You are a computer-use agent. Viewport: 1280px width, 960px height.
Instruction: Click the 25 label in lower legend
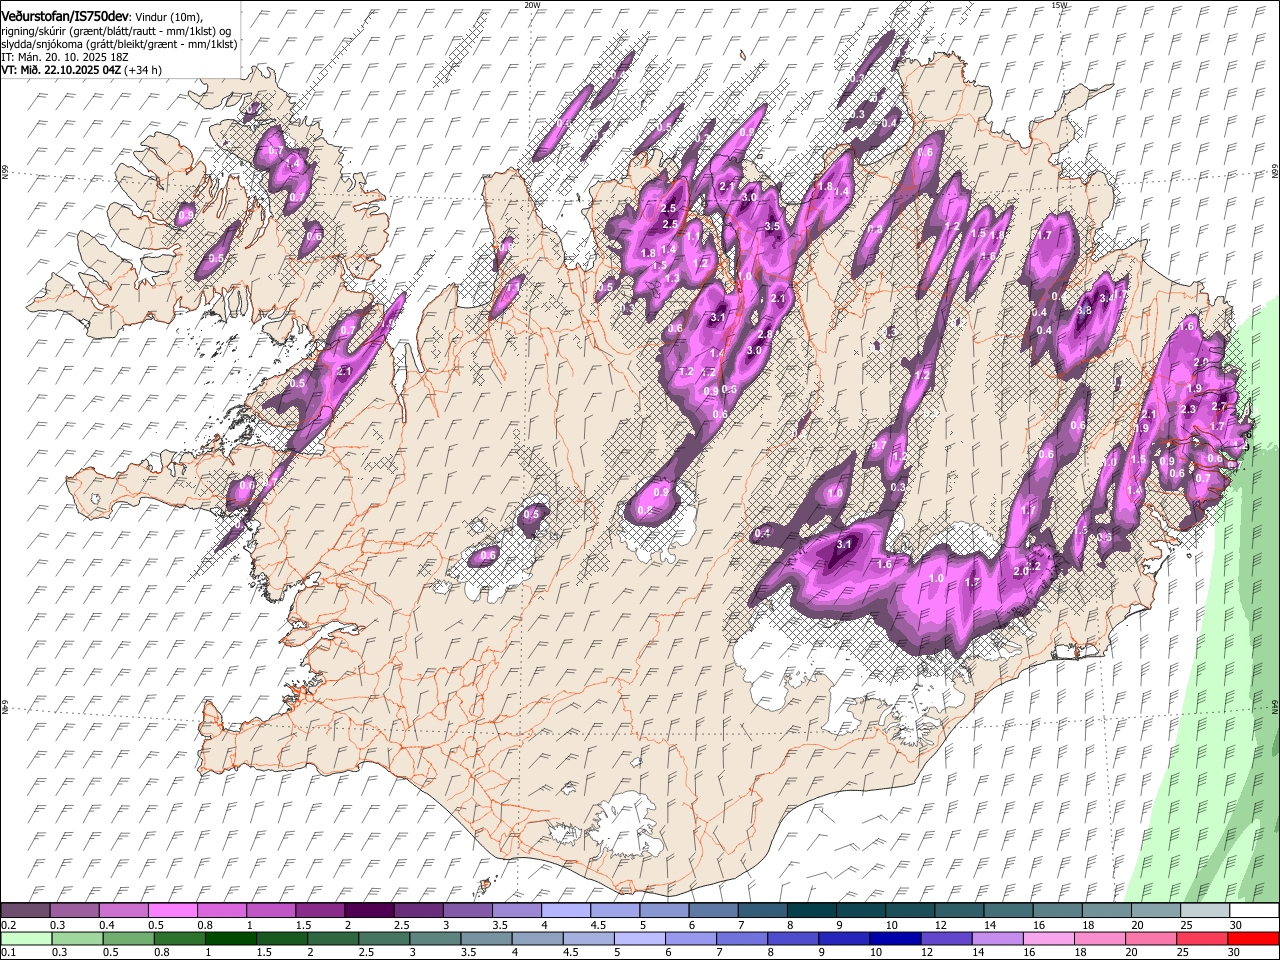point(1182,953)
